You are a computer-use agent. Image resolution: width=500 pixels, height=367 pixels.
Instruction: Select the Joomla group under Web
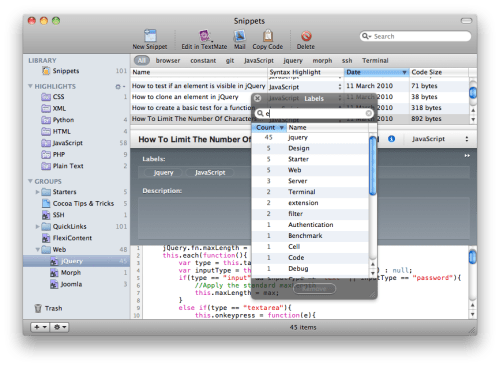point(71,284)
